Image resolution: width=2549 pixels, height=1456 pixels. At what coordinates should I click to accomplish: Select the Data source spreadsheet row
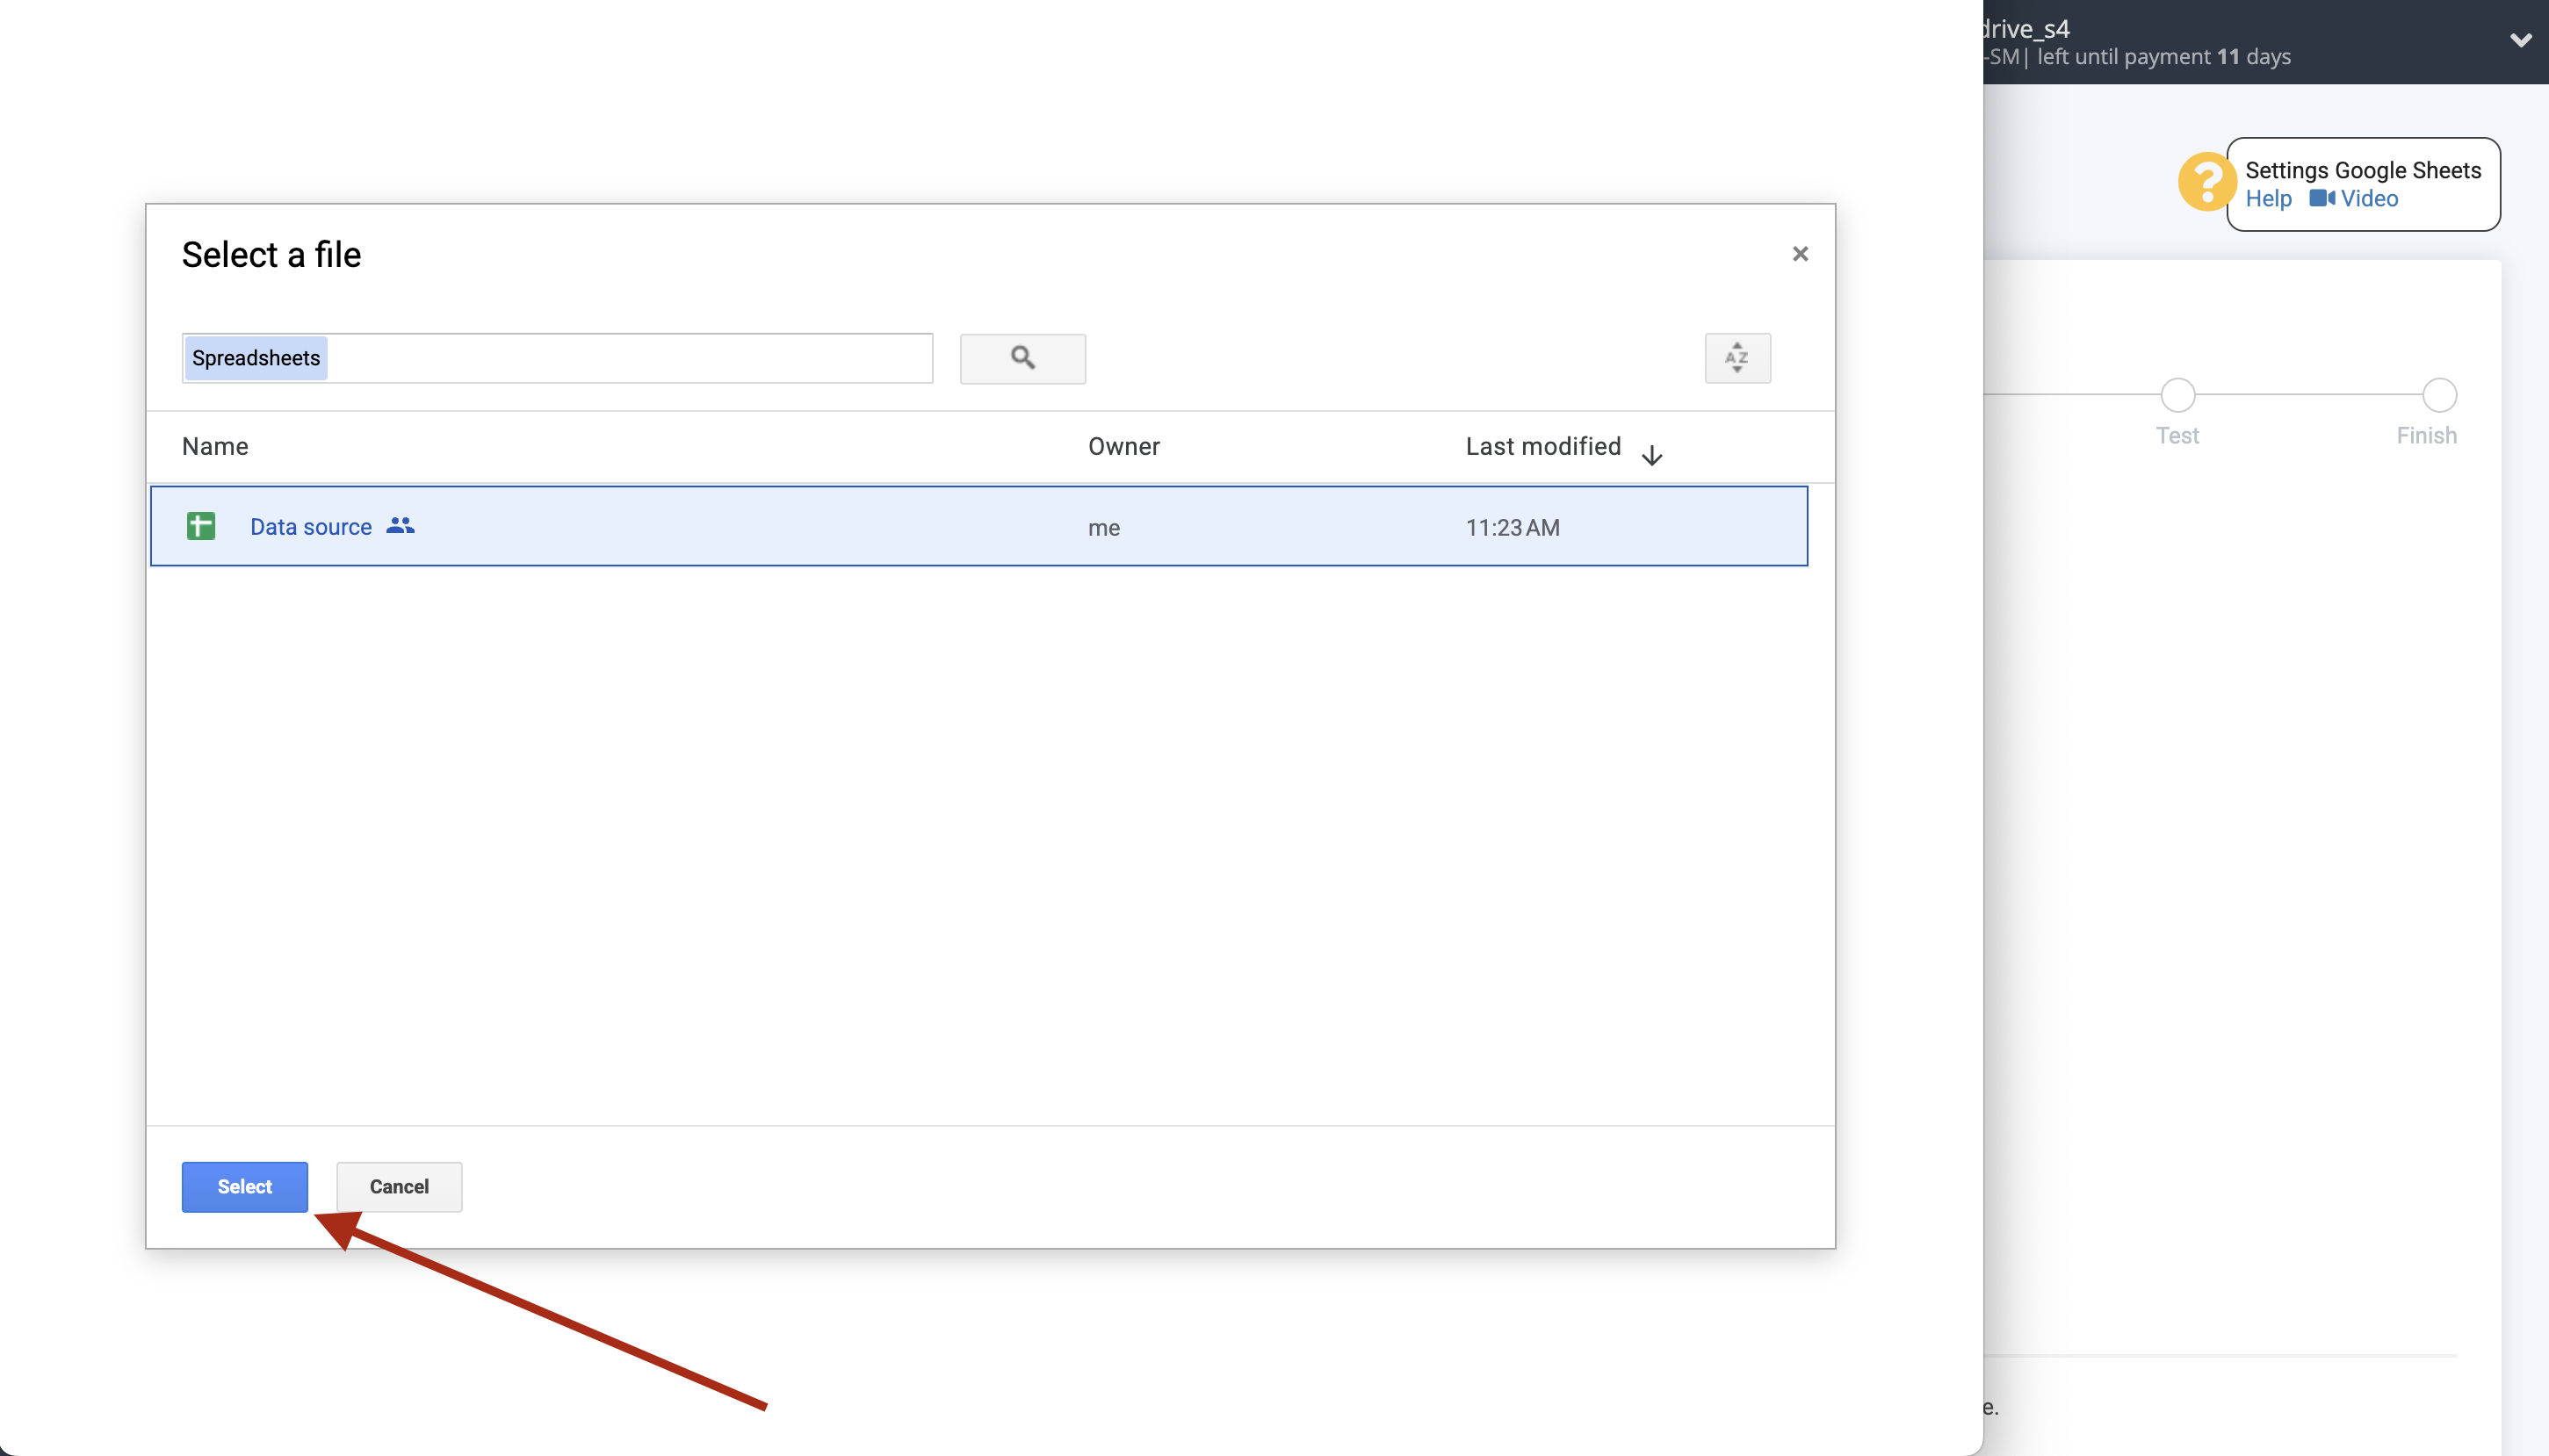pos(900,526)
